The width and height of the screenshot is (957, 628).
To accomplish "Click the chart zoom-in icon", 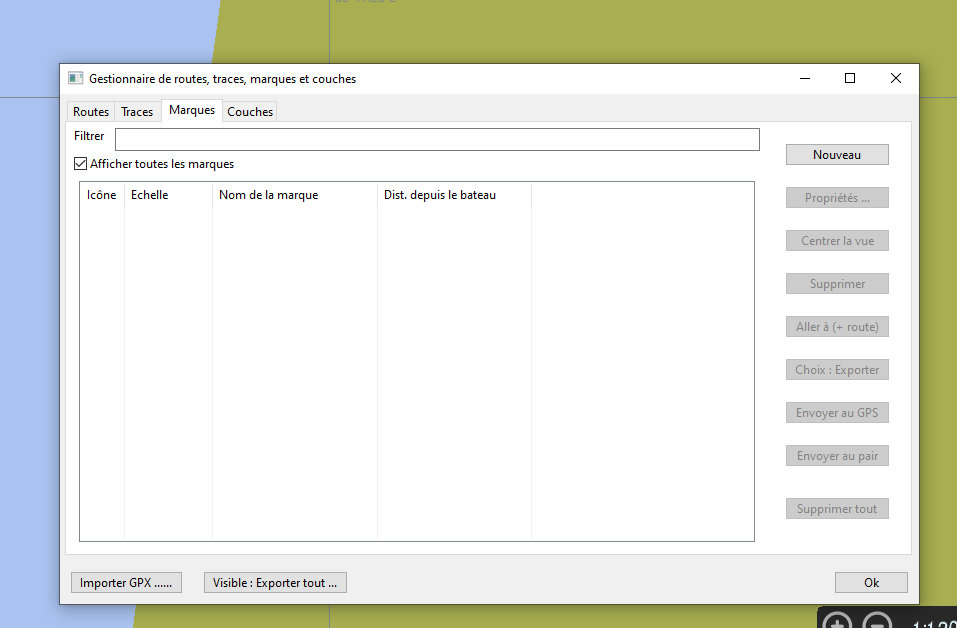I will pos(838,620).
